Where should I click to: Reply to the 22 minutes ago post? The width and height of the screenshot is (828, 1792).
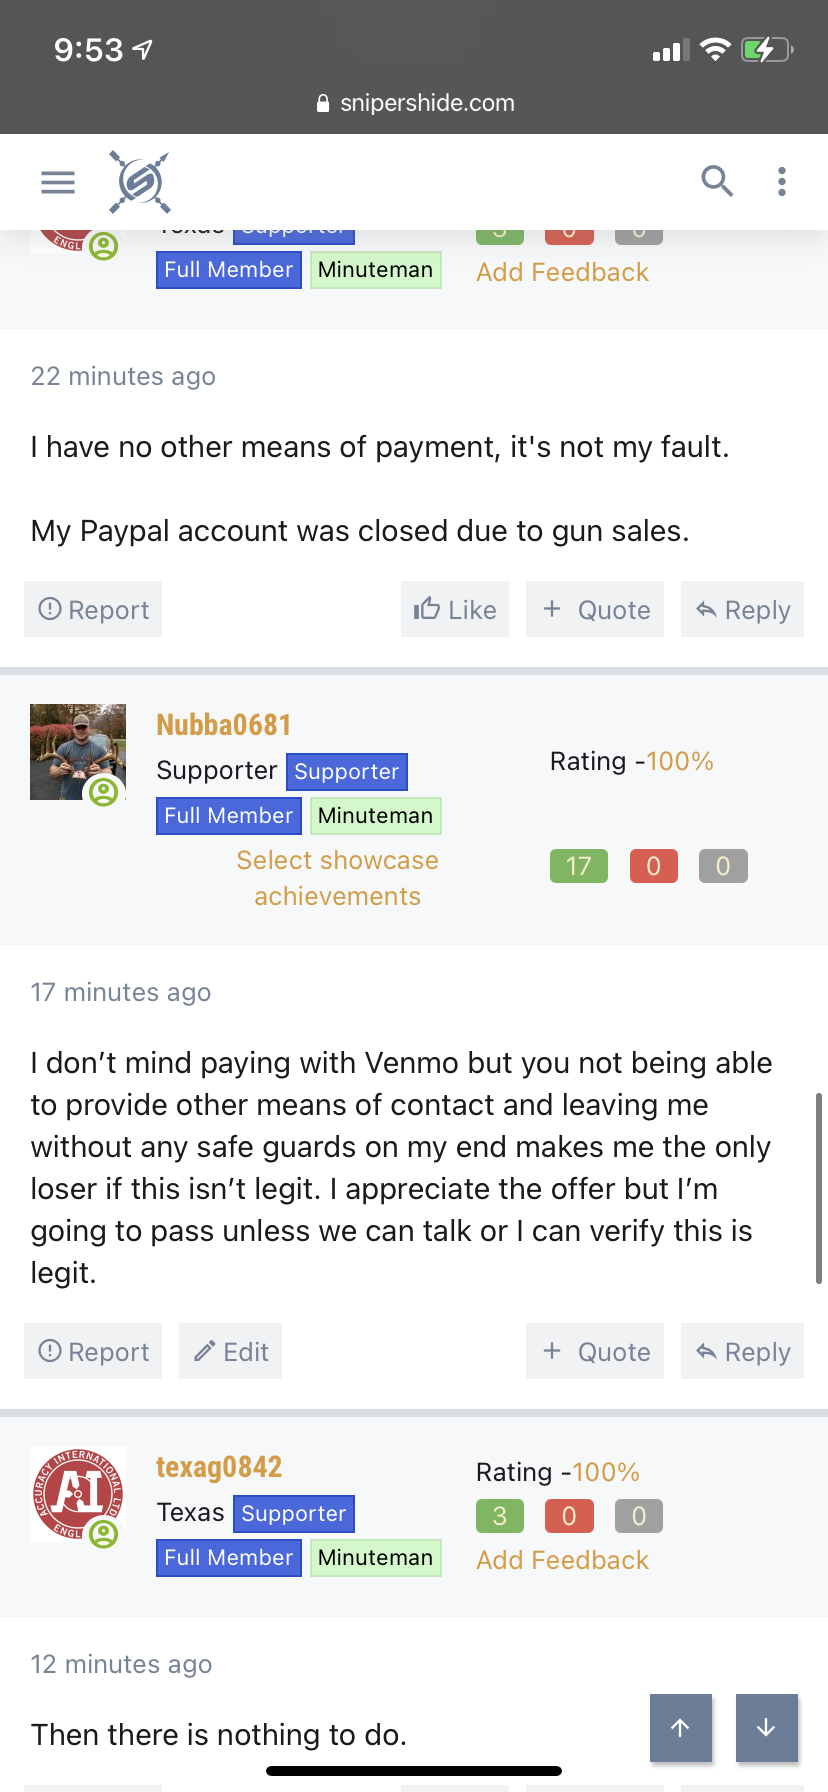pos(742,609)
